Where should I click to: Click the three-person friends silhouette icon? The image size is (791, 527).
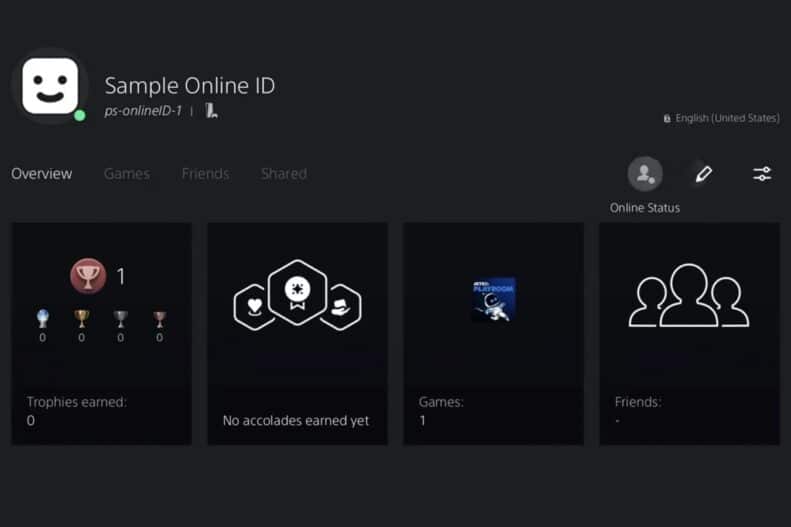pyautogui.click(x=689, y=296)
